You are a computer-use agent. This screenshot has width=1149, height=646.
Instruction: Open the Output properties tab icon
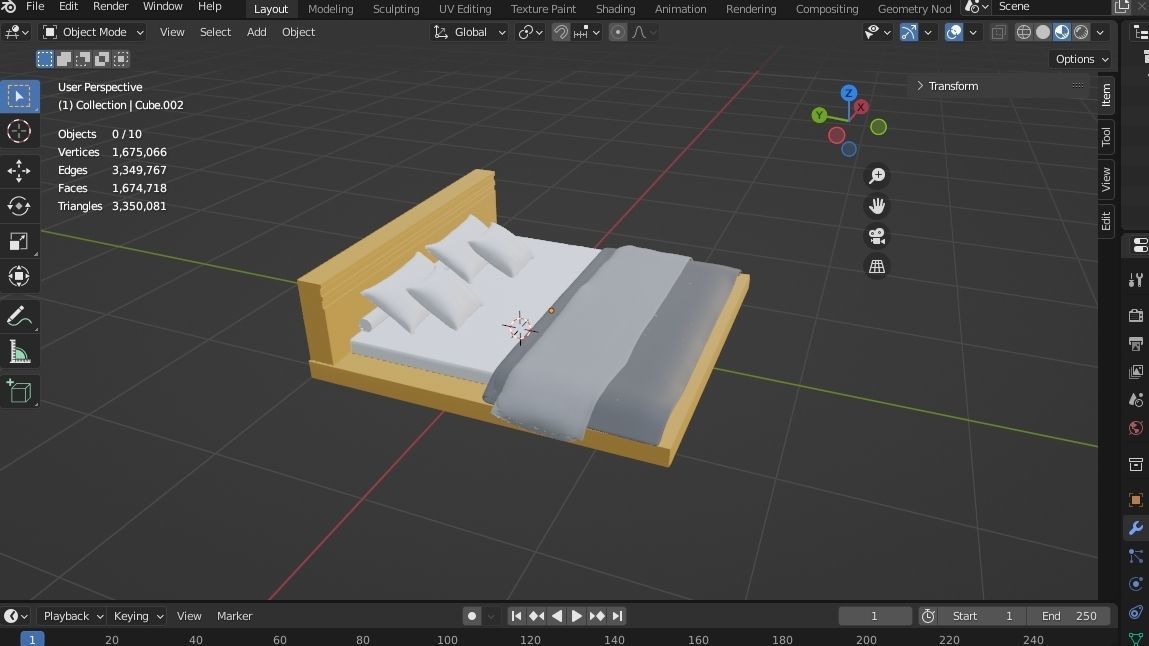click(1136, 344)
